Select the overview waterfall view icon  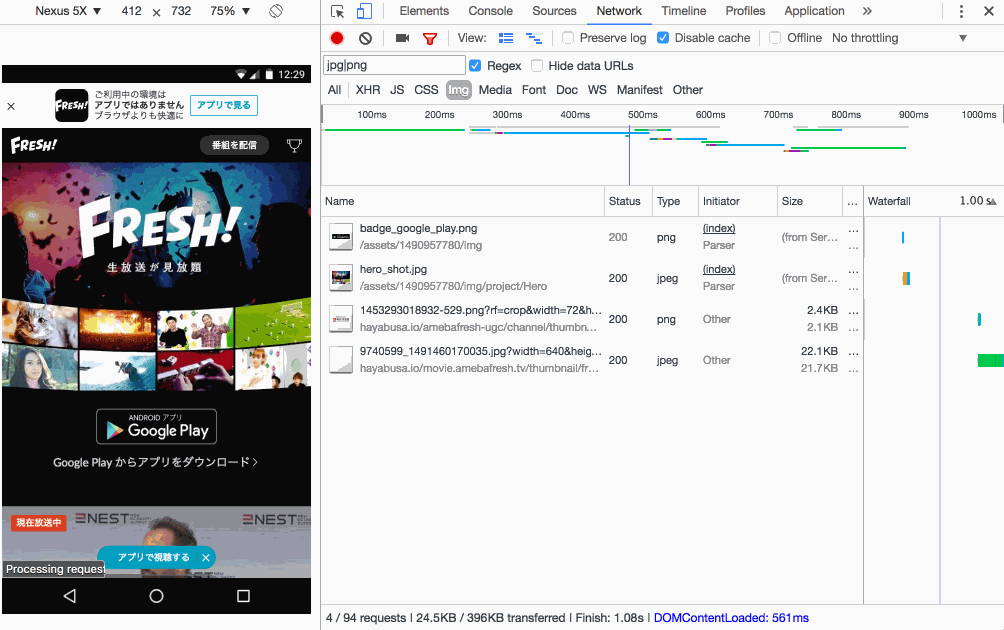point(533,38)
